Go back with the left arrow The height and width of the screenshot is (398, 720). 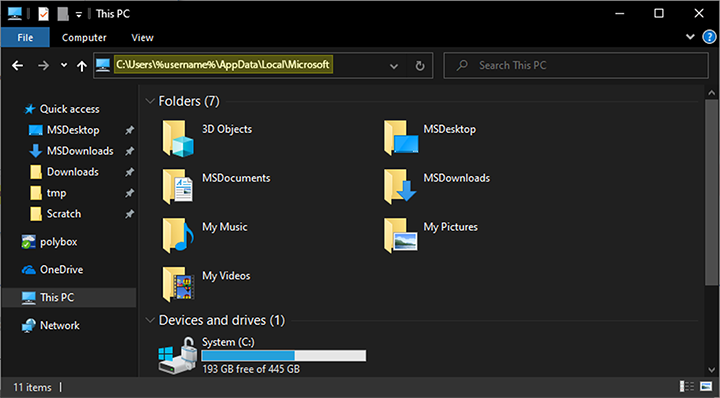point(17,66)
